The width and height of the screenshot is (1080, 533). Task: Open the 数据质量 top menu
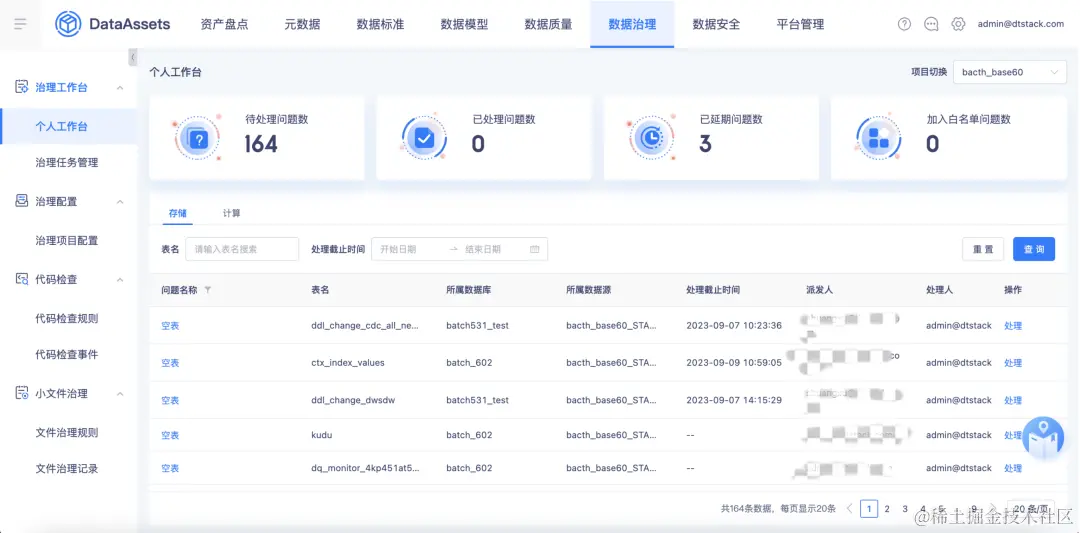pos(548,24)
